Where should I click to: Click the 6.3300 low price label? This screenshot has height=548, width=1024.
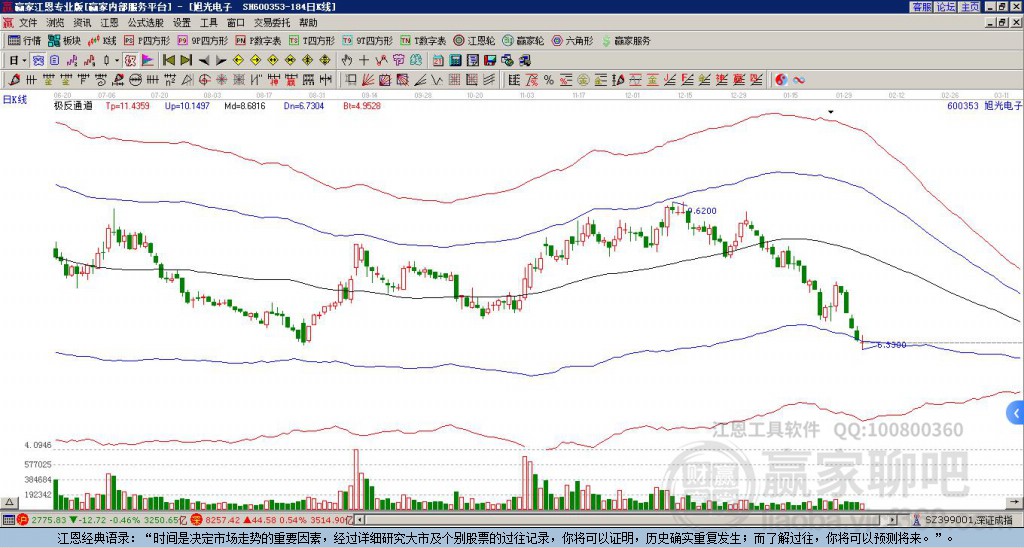coord(891,345)
